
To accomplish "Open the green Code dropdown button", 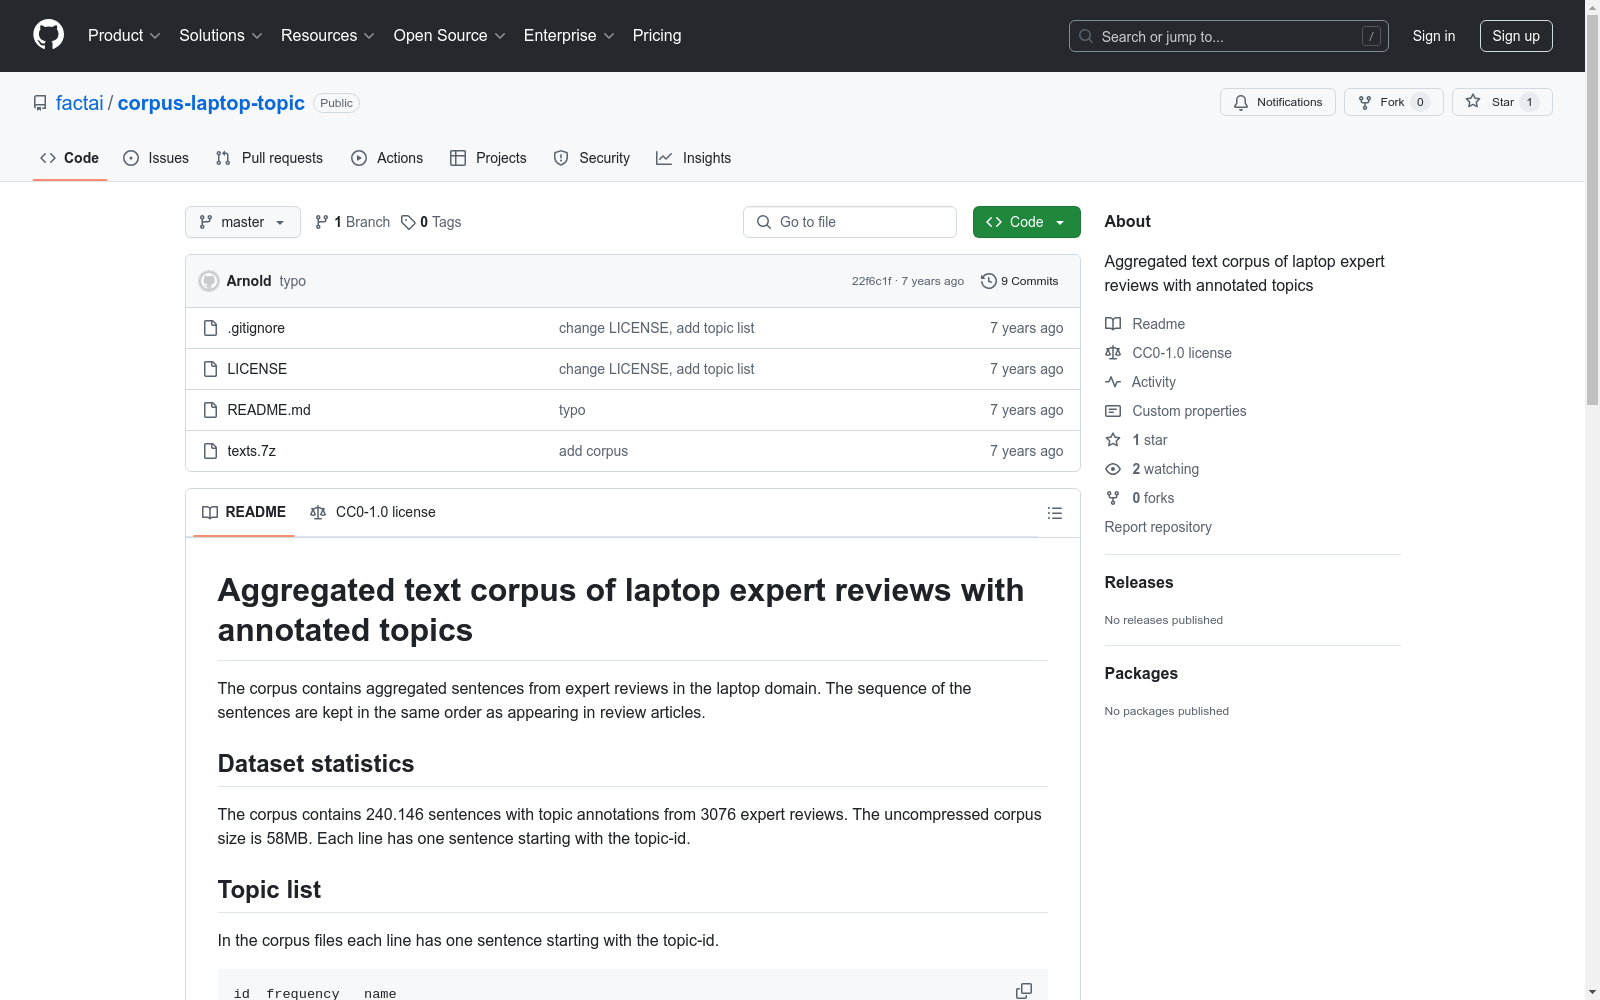I will 1026,222.
